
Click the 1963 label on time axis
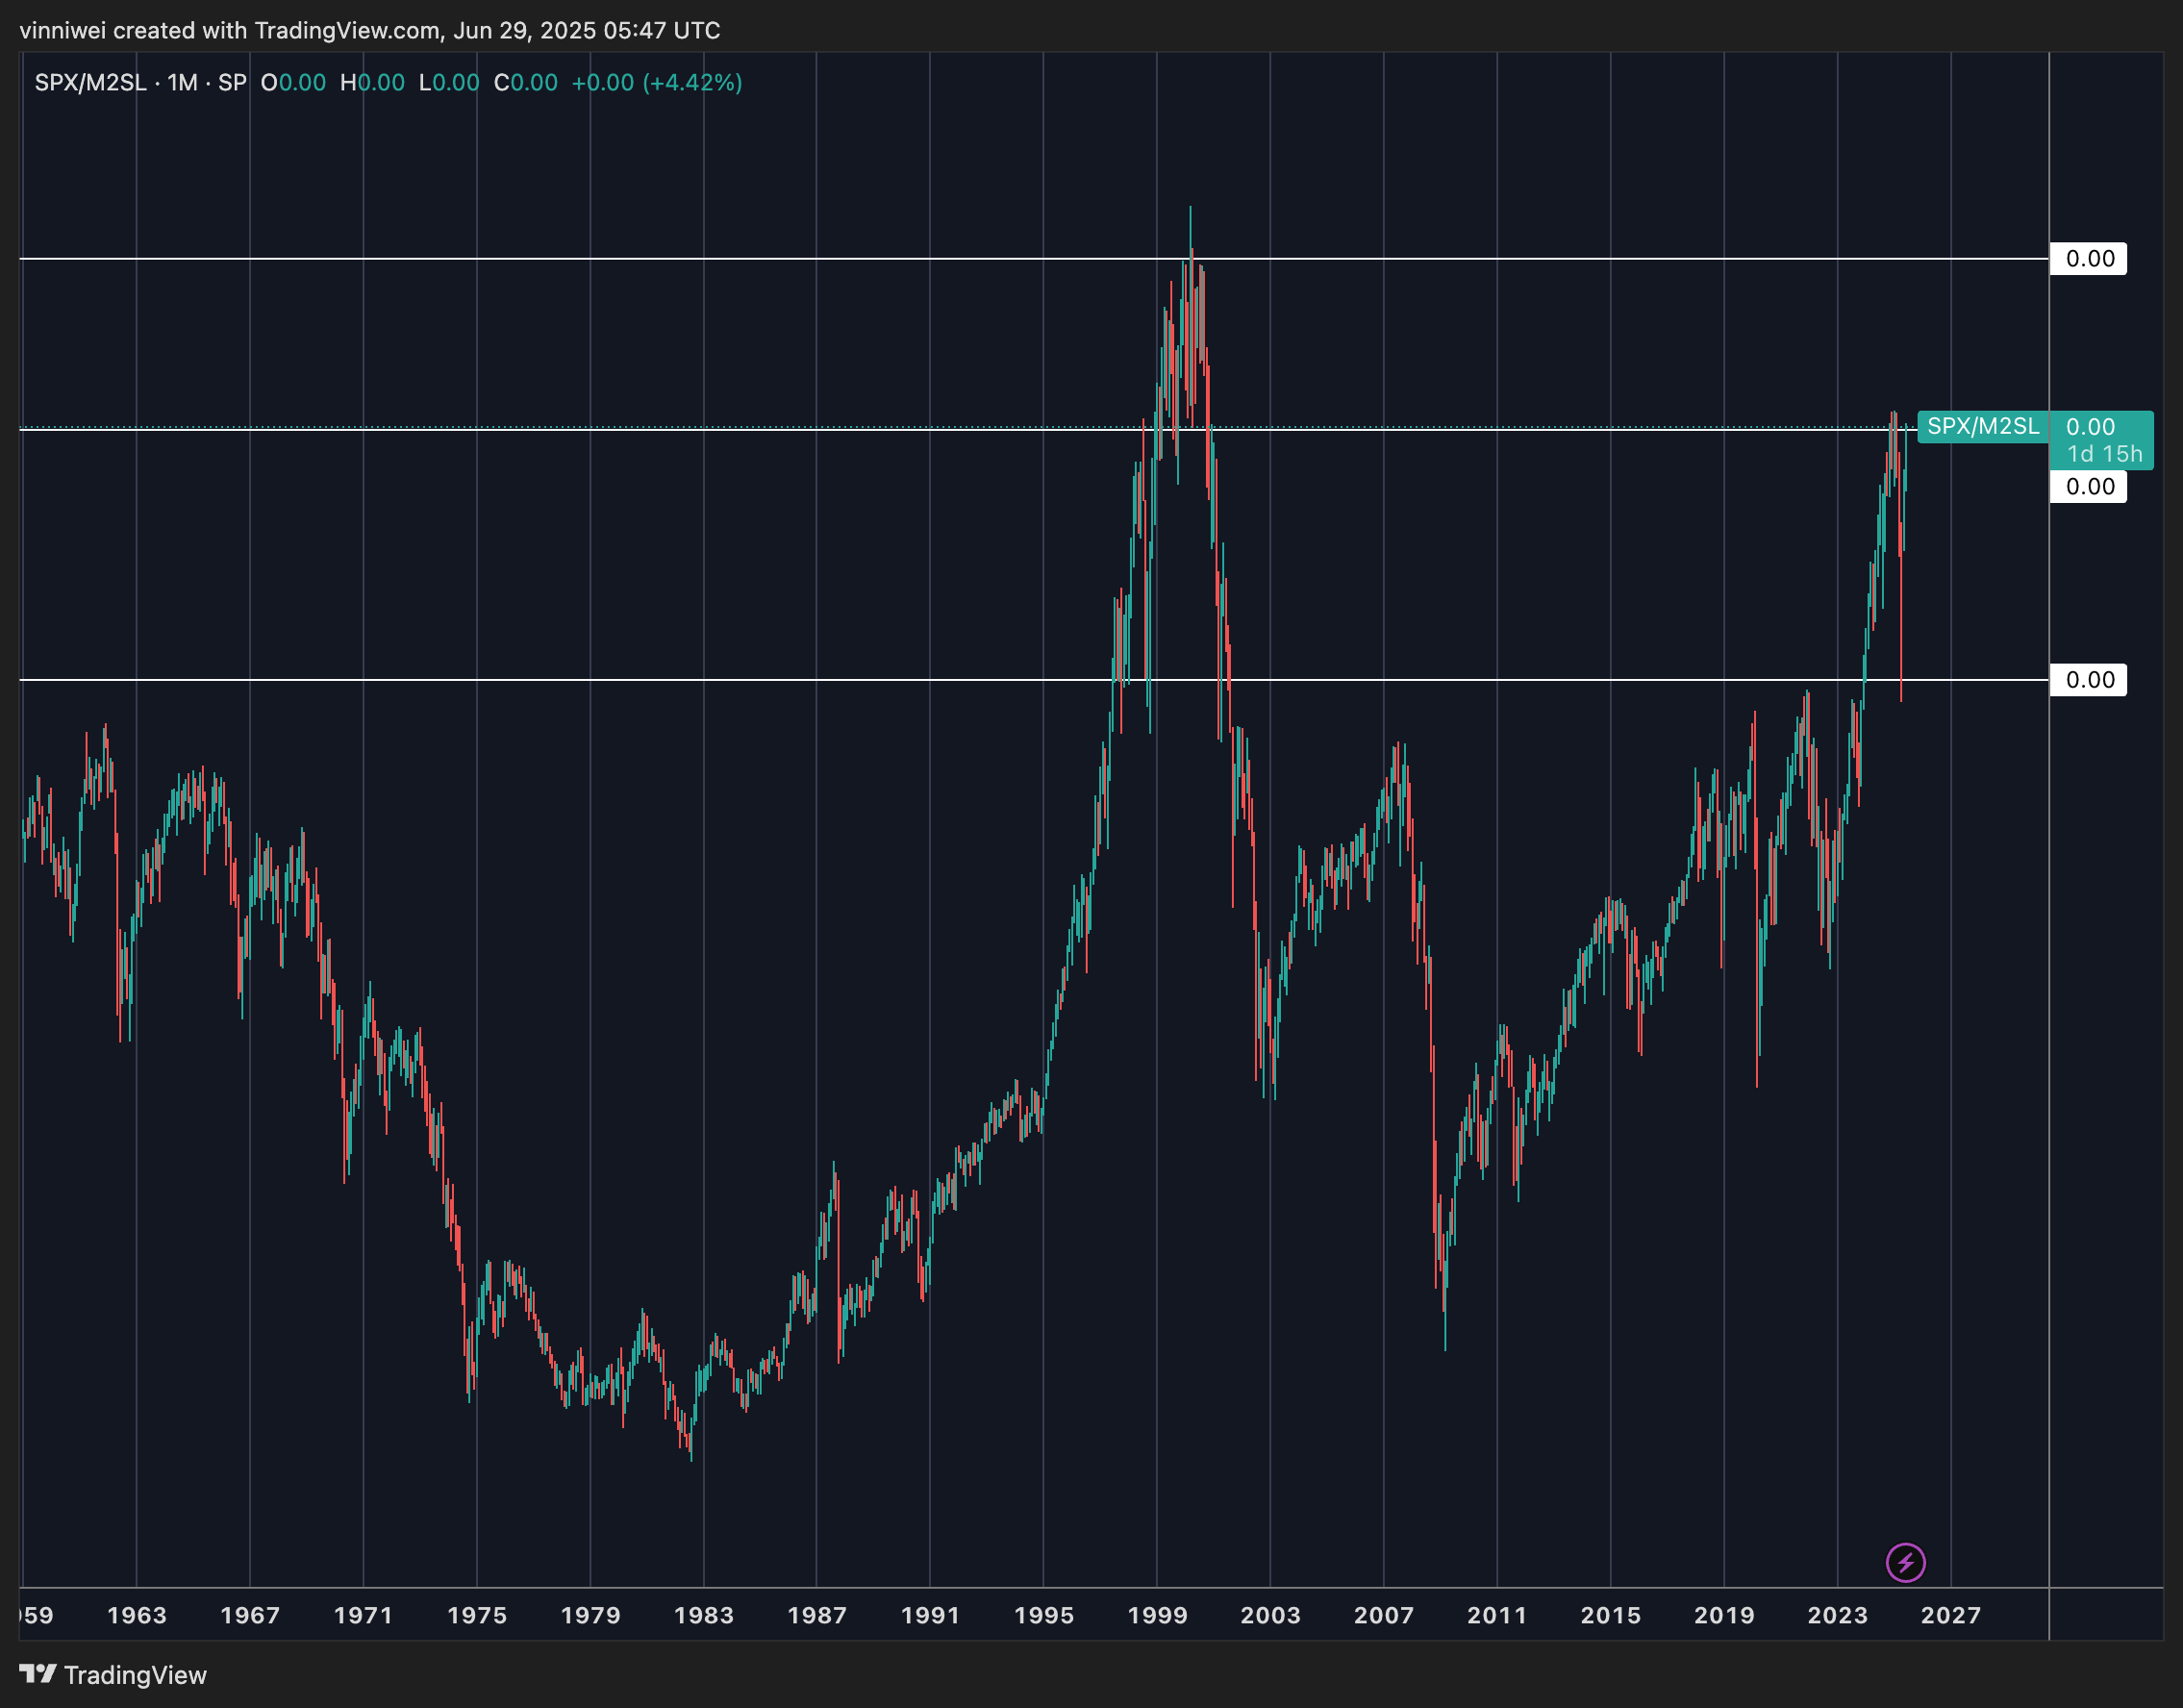(137, 1615)
